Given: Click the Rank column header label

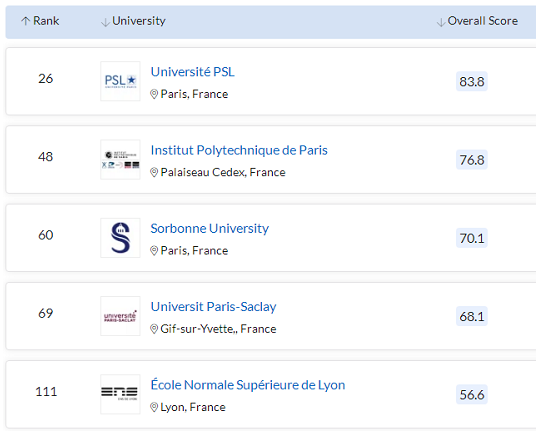Looking at the screenshot, I should [46, 21].
